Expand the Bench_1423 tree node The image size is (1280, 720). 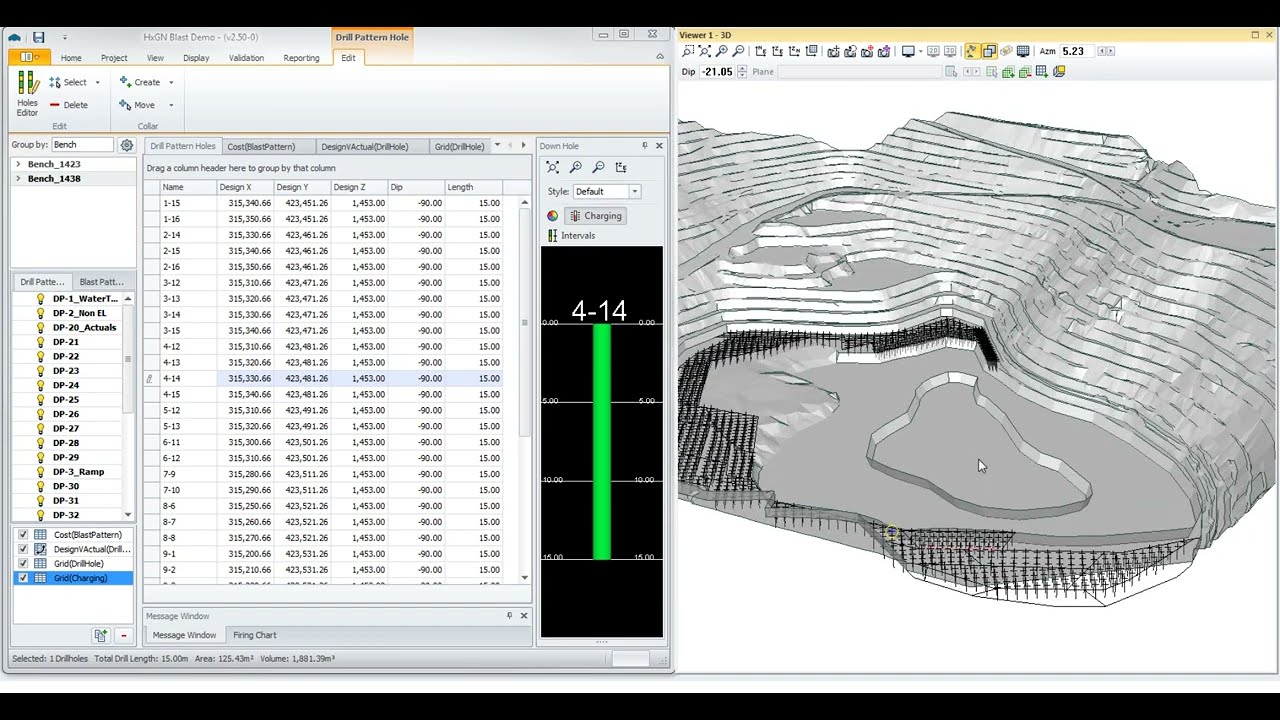point(18,164)
